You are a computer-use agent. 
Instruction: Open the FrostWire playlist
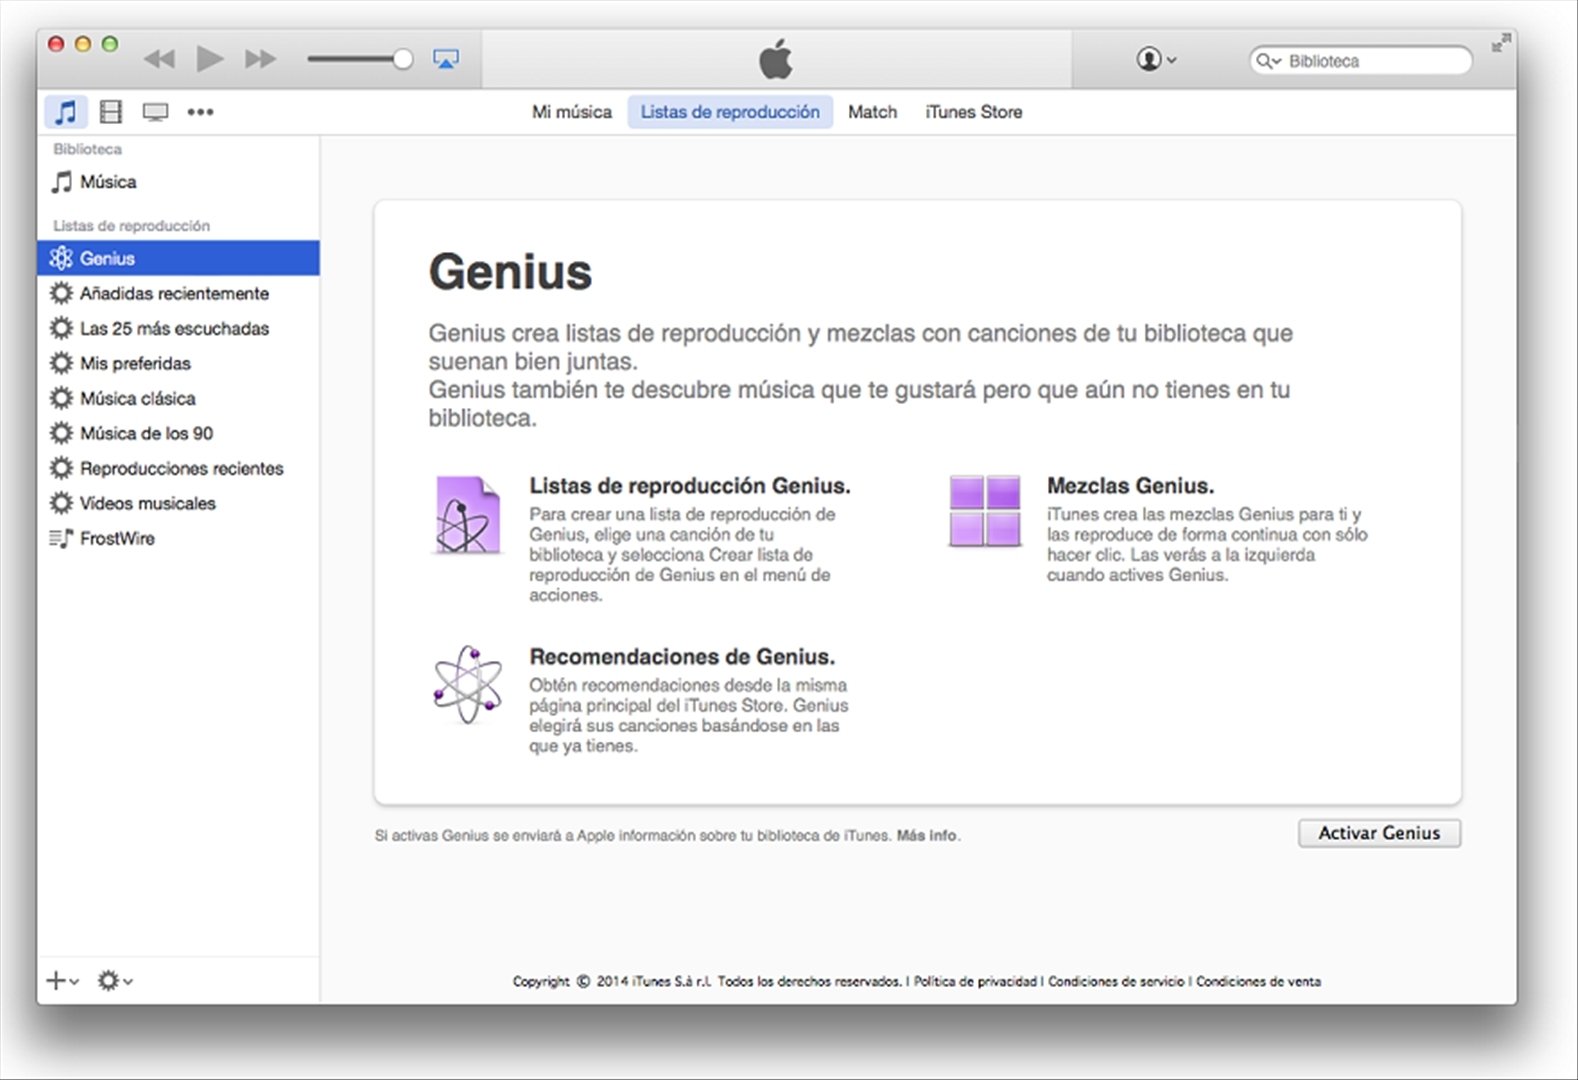pos(179,538)
